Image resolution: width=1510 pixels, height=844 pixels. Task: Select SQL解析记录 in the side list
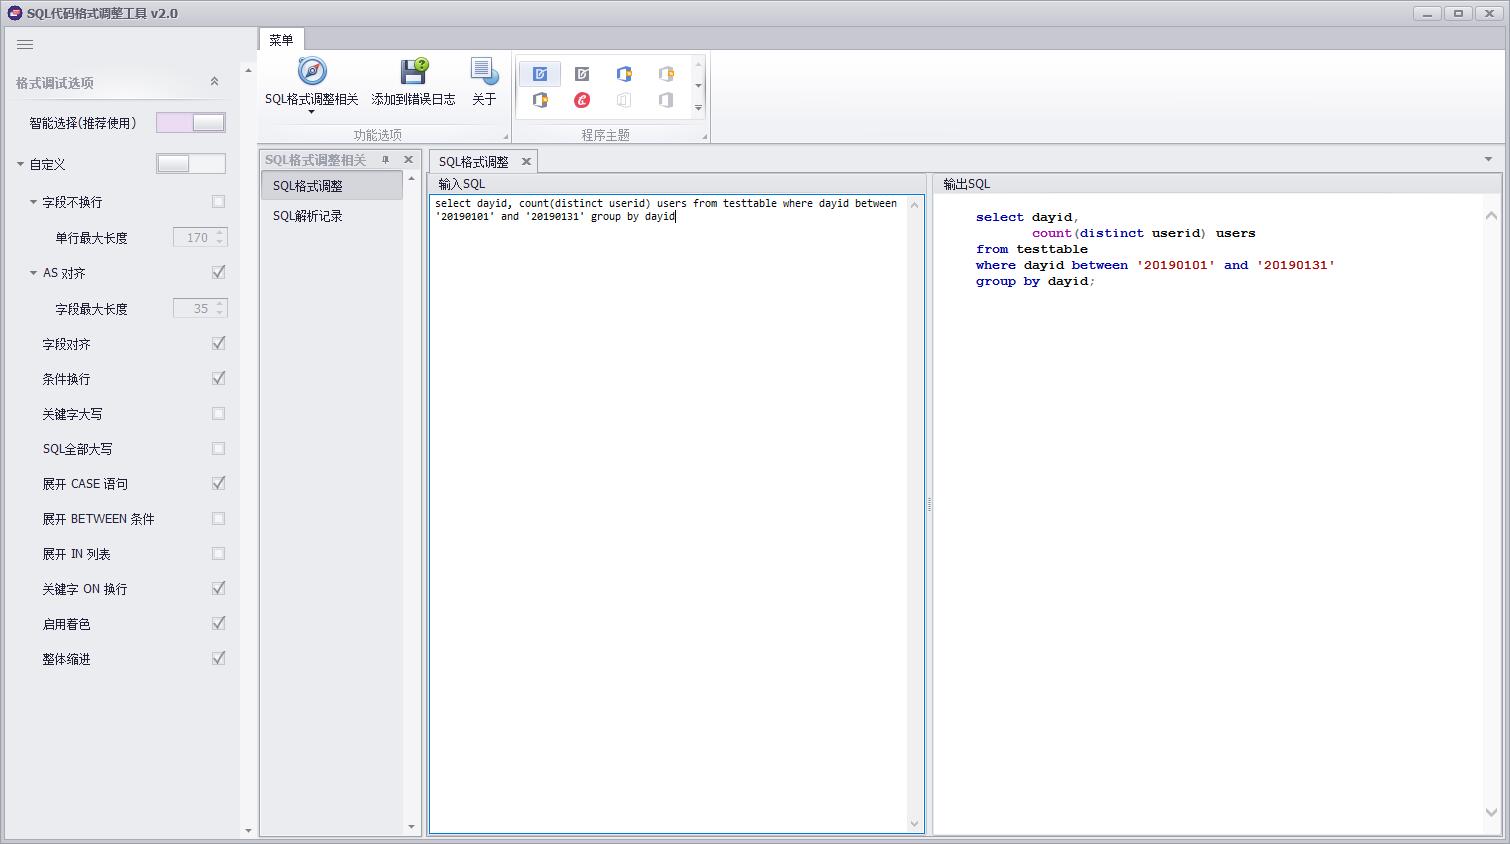coord(308,216)
